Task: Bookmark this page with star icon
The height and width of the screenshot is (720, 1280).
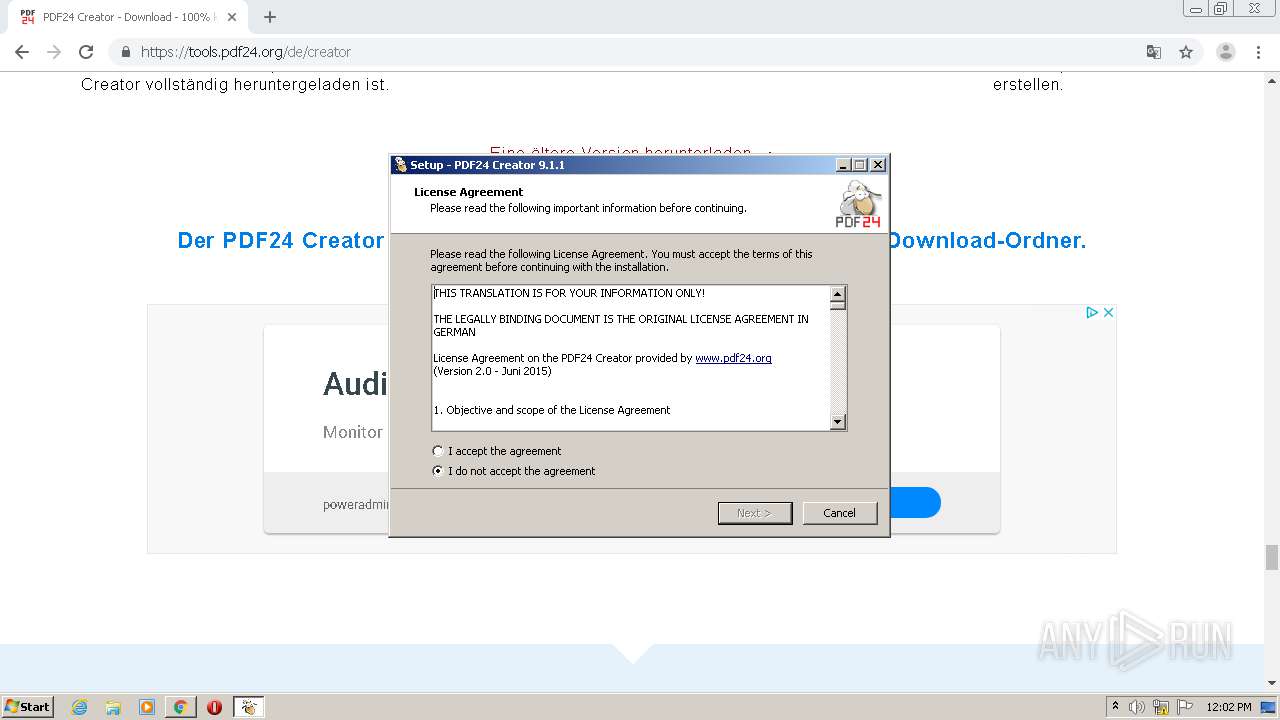Action: pos(1186,52)
